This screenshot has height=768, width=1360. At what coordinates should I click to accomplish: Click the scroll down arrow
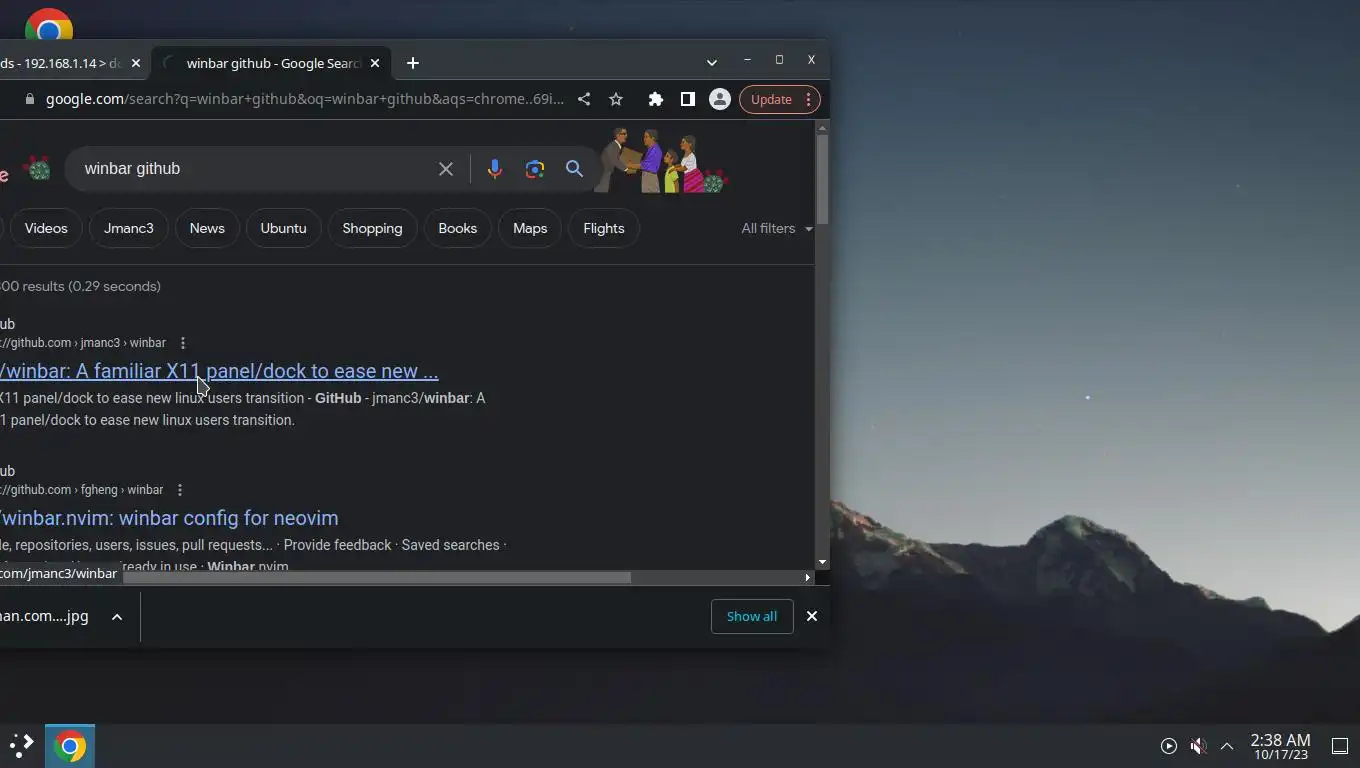click(x=822, y=563)
